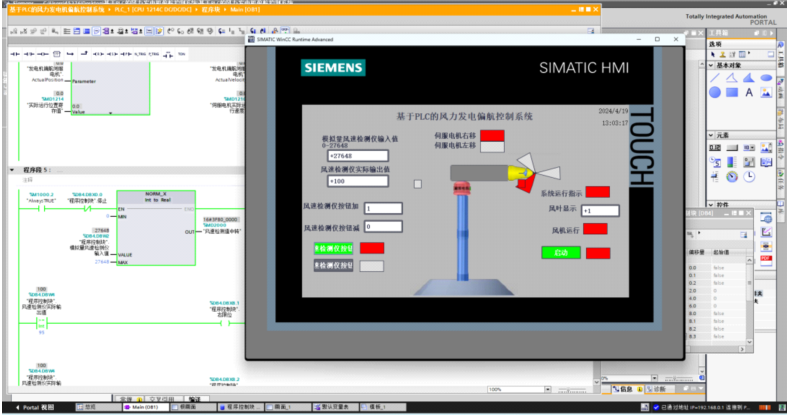Insert a normally closed contact in ladder
Screen dimensions: 787x415
(x=29, y=54)
